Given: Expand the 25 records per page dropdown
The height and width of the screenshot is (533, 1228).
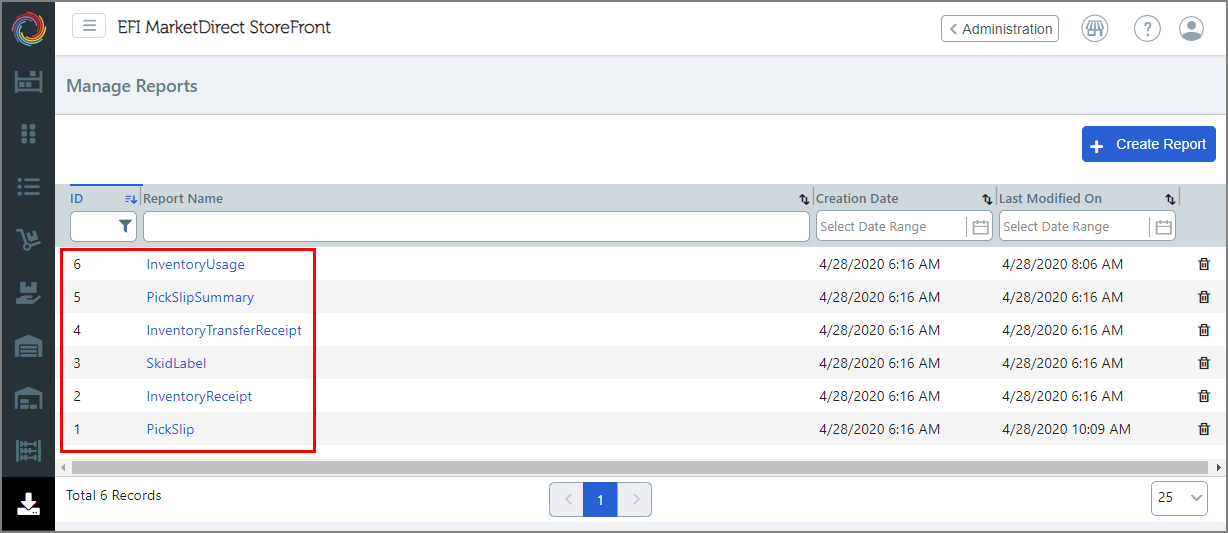Looking at the screenshot, I should click(x=1180, y=497).
